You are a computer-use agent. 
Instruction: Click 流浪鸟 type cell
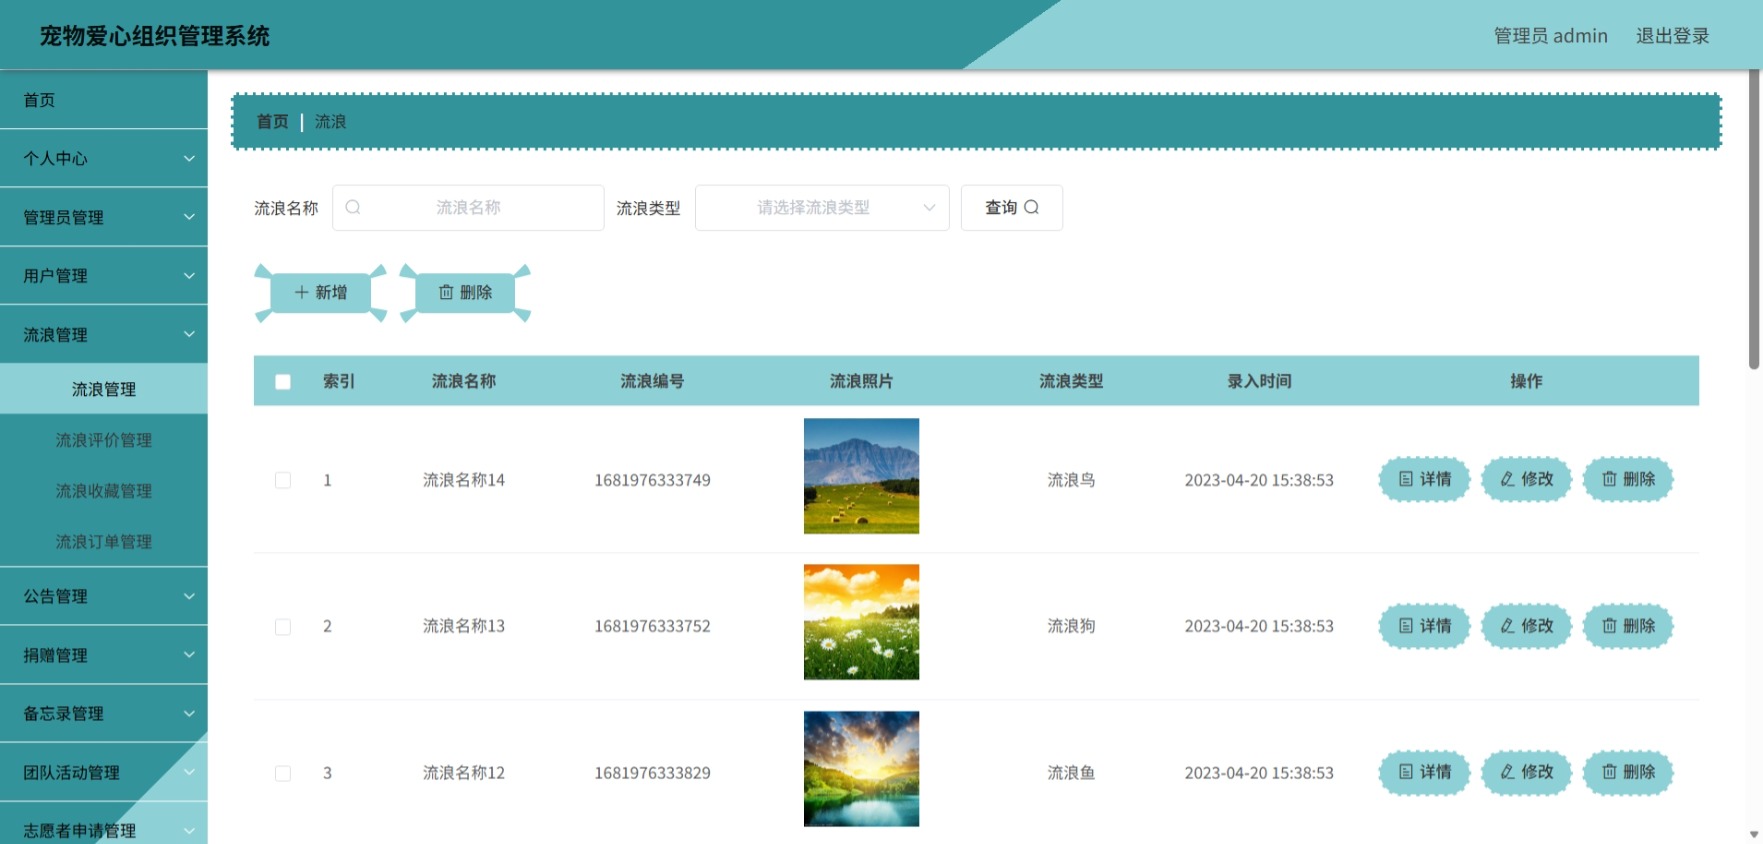click(x=1071, y=480)
